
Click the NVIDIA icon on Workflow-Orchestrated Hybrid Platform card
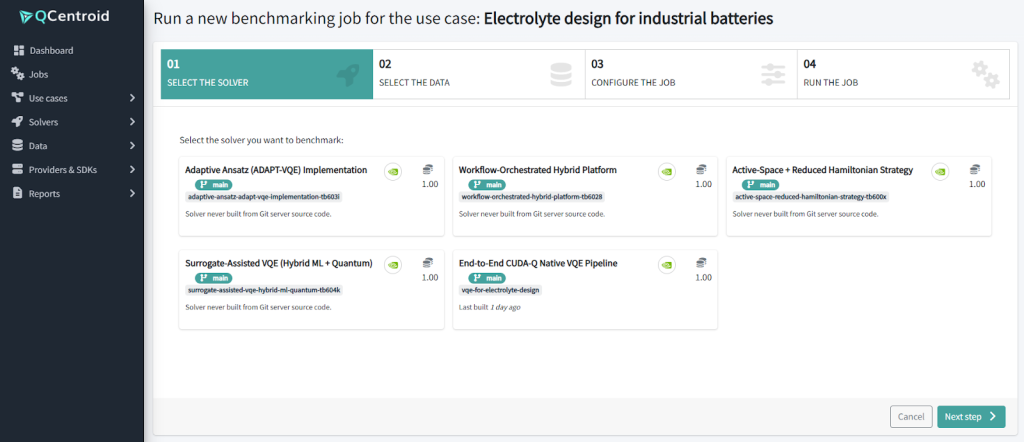667,172
